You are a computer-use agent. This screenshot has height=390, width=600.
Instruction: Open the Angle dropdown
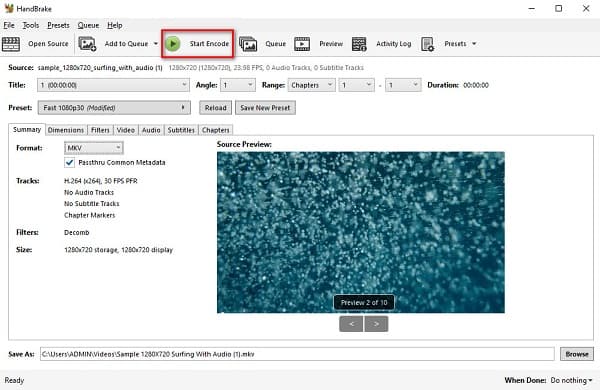238,85
